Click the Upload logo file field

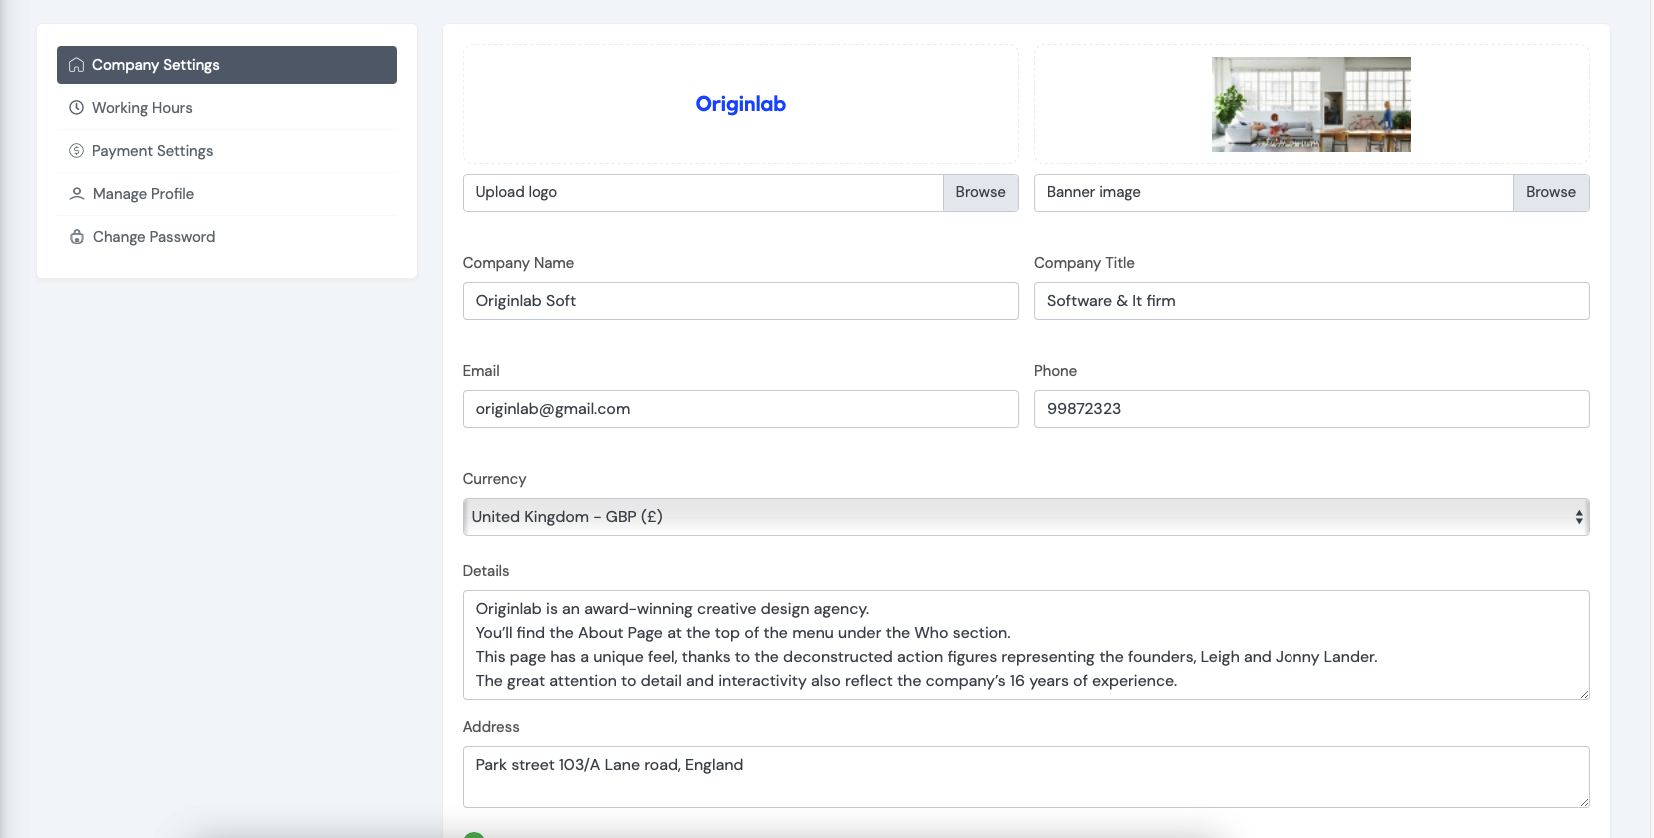coord(703,192)
